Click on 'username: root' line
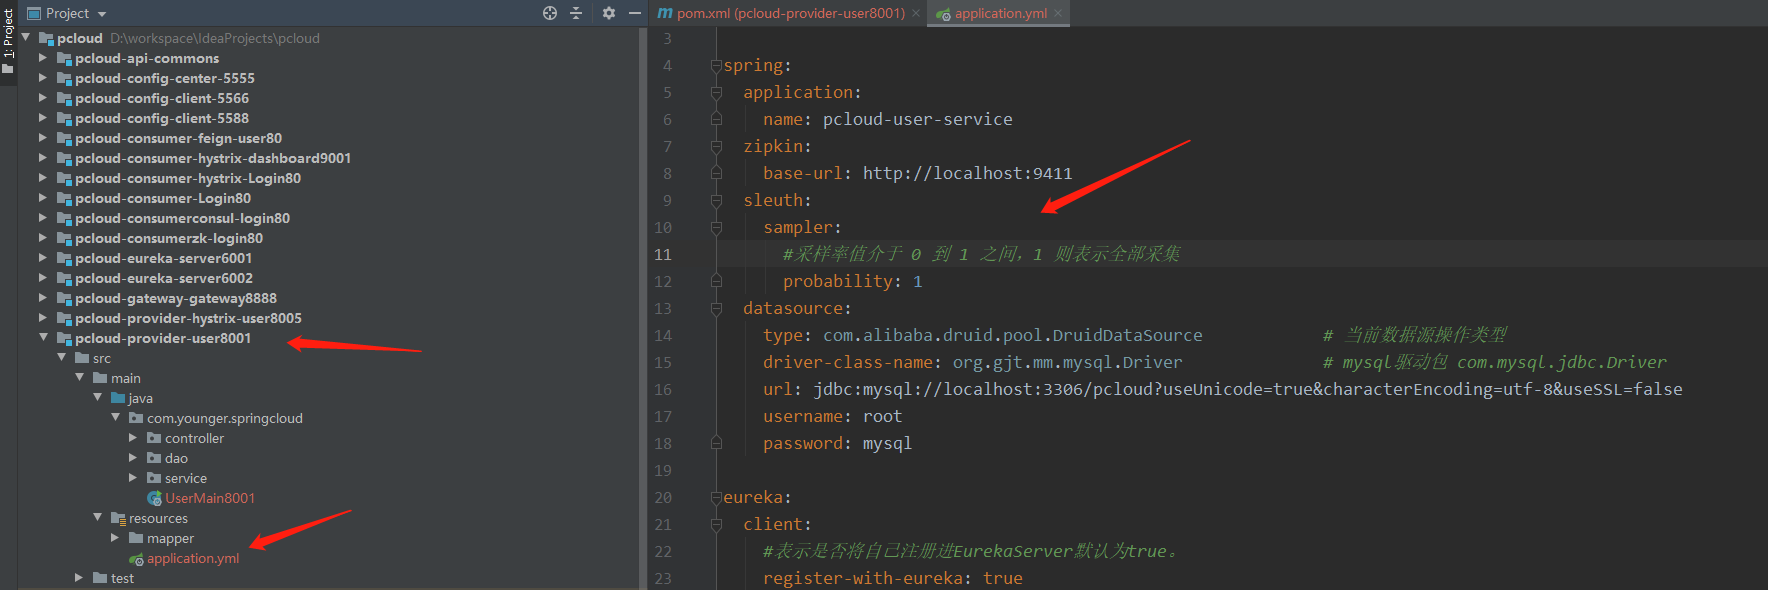 click(832, 416)
